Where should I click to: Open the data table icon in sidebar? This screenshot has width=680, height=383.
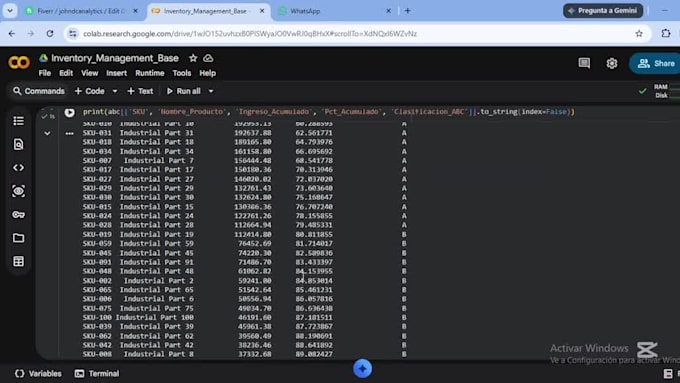coord(18,261)
